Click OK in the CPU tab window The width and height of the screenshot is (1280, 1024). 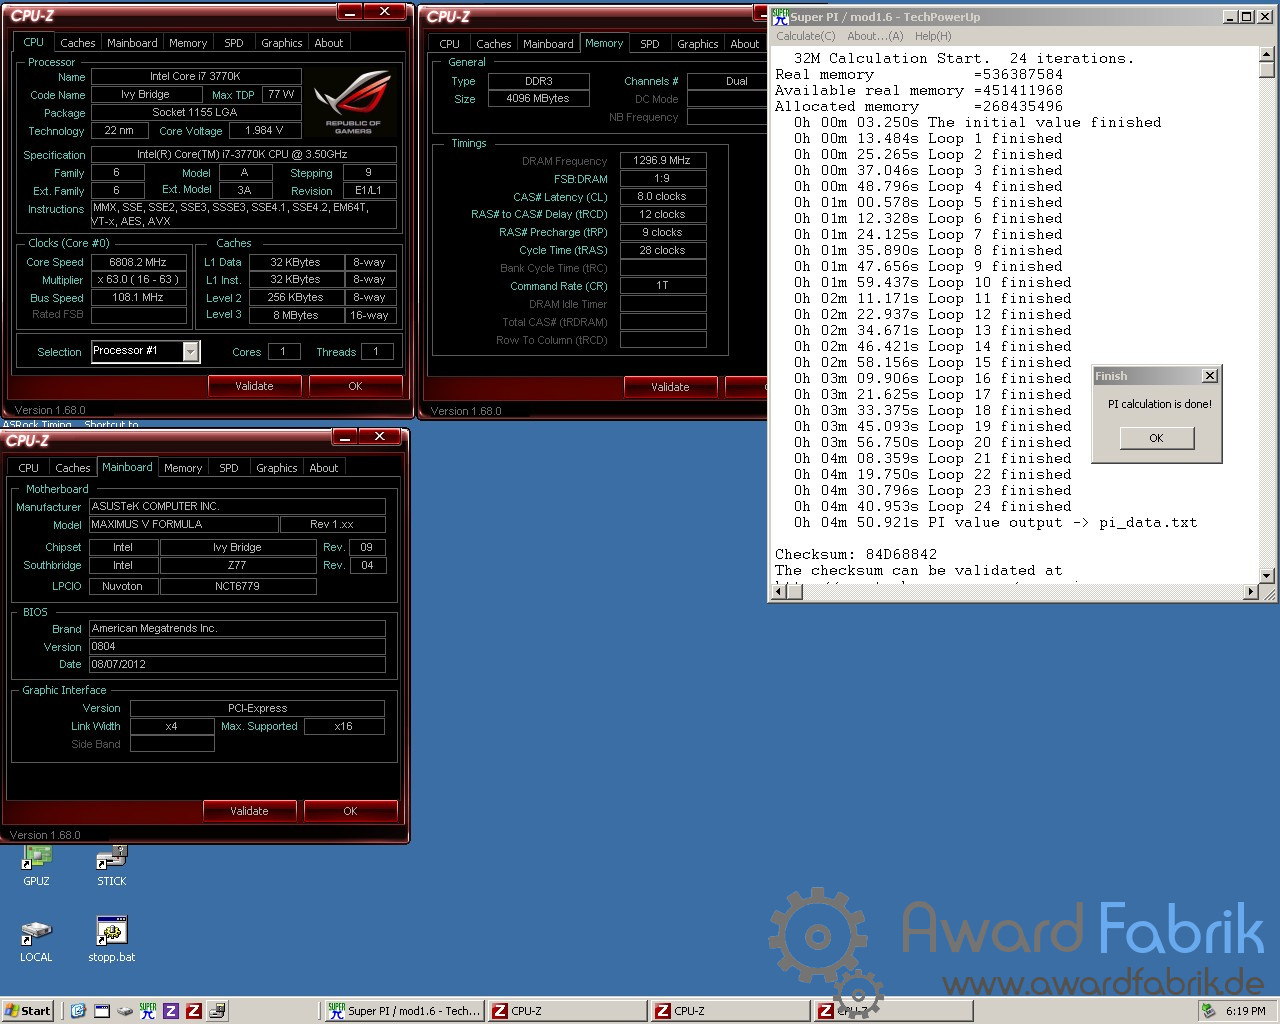tap(355, 386)
